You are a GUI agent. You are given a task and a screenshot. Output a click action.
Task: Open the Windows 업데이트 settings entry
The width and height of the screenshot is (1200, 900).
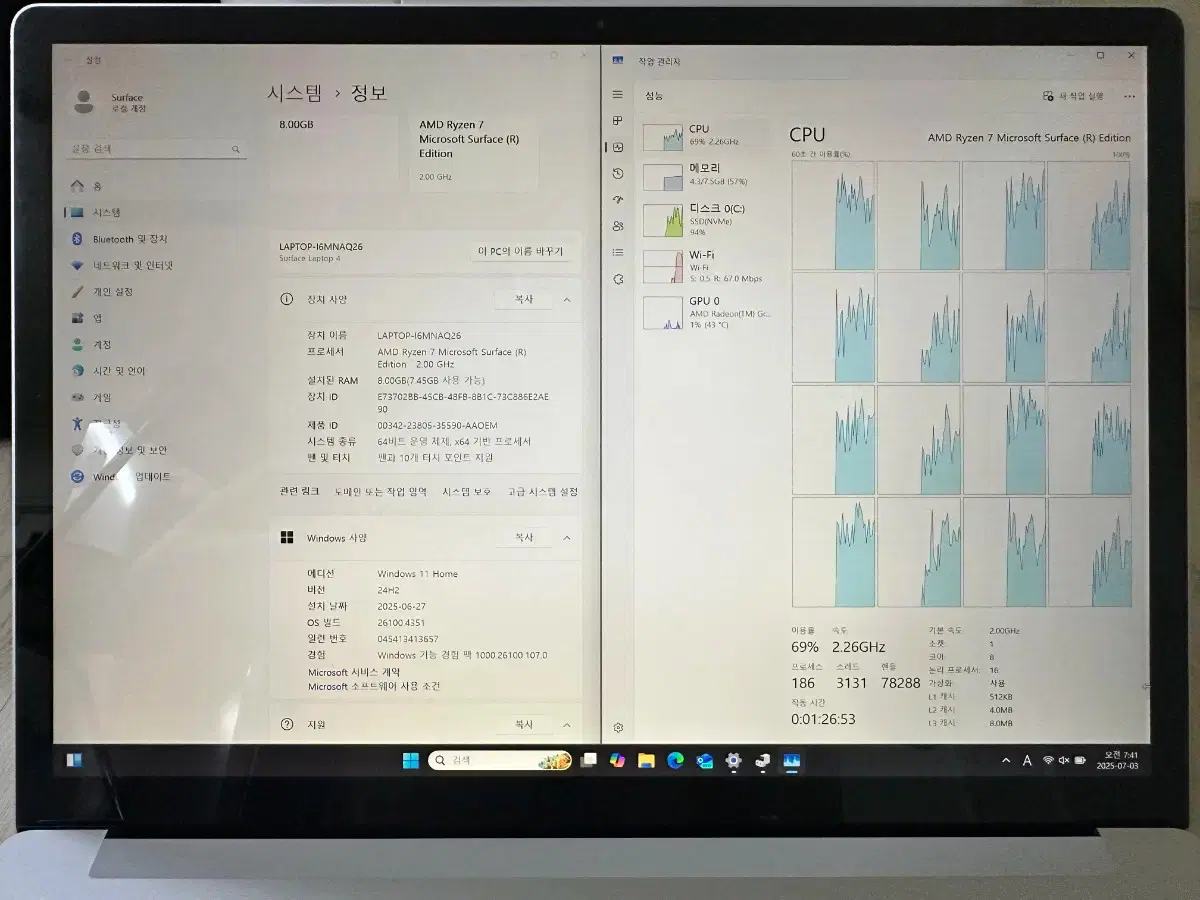[x=157, y=477]
